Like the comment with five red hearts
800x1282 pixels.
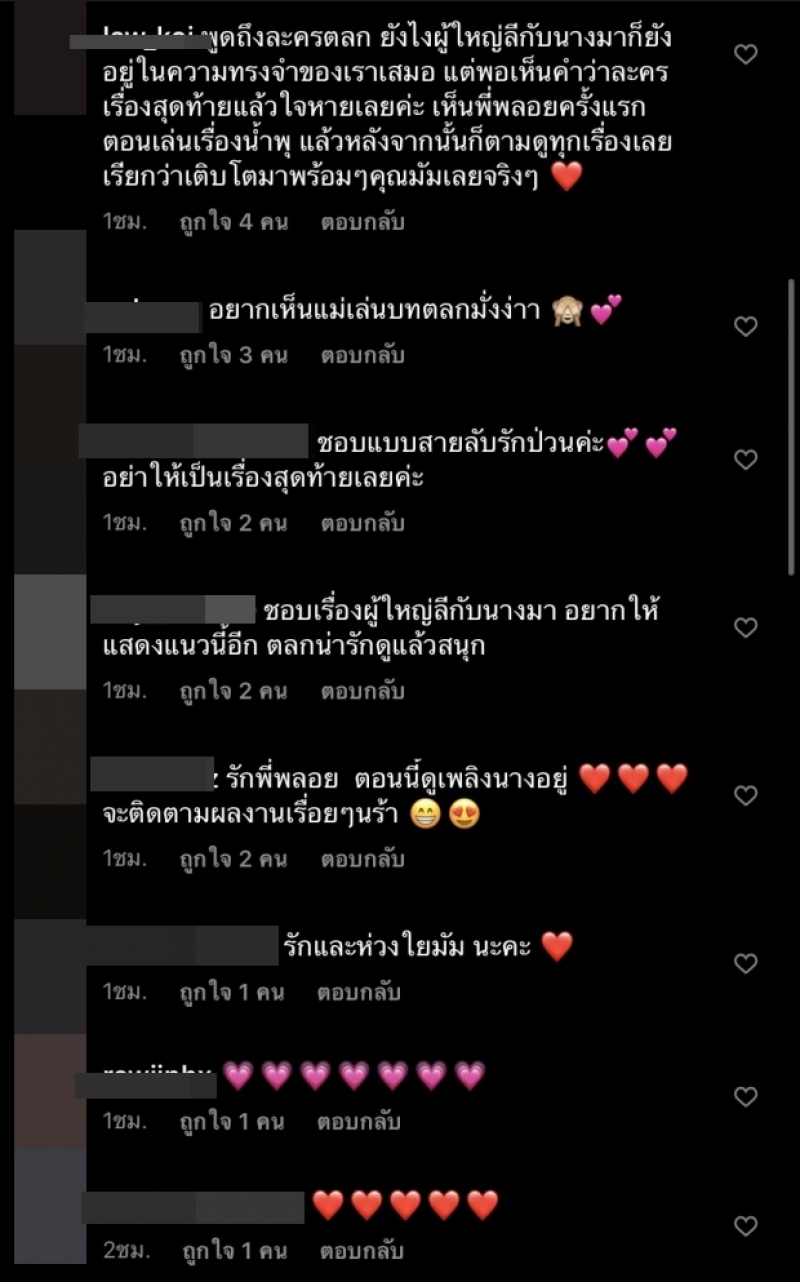pos(746,1226)
